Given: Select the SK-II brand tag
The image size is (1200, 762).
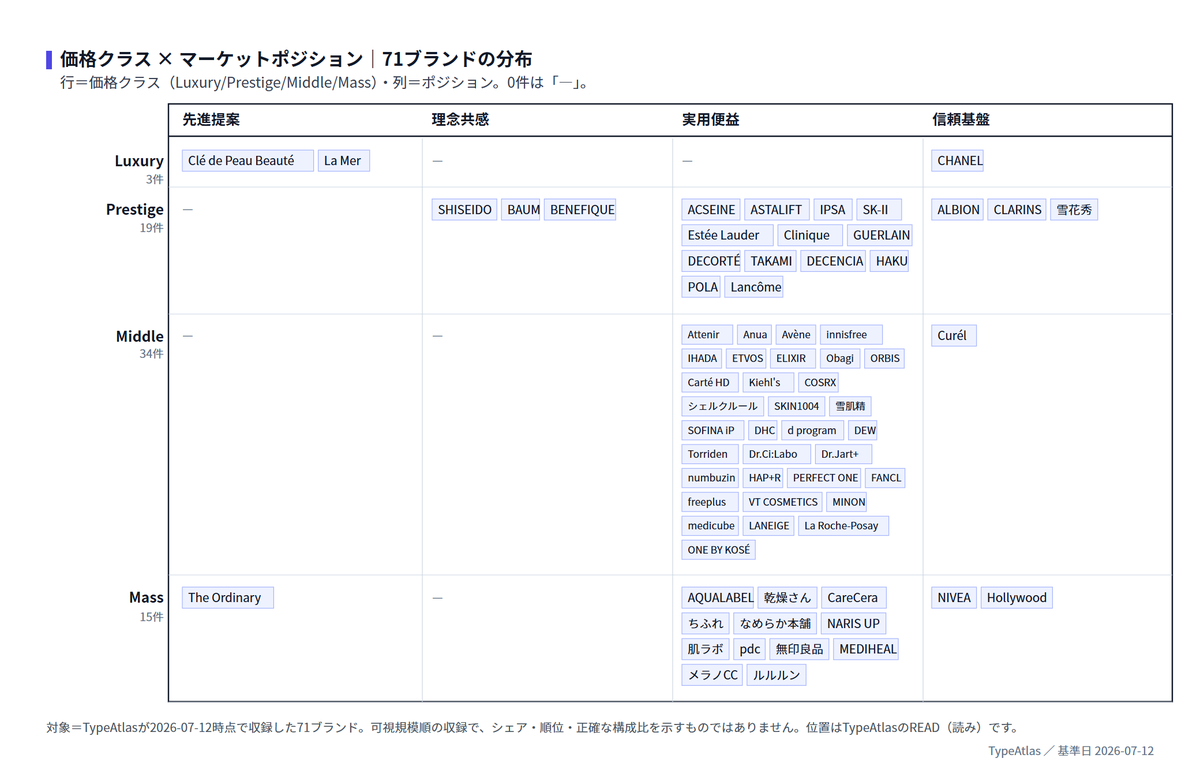Looking at the screenshot, I should click(878, 210).
